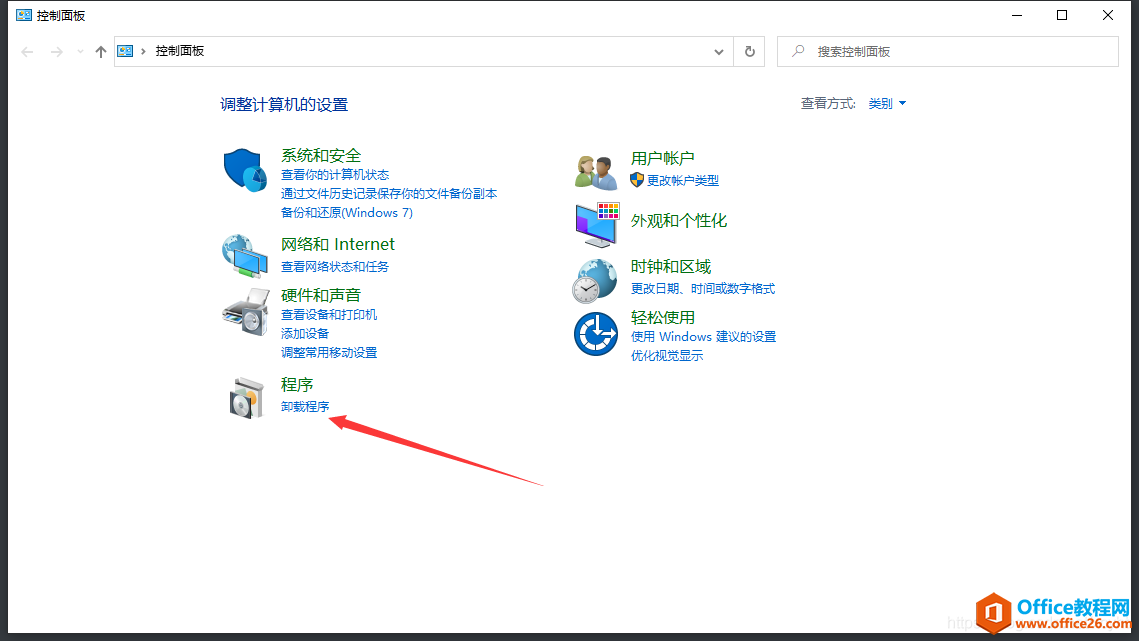1139x641 pixels.
Task: Open 系统和安全 category
Action: (x=320, y=156)
